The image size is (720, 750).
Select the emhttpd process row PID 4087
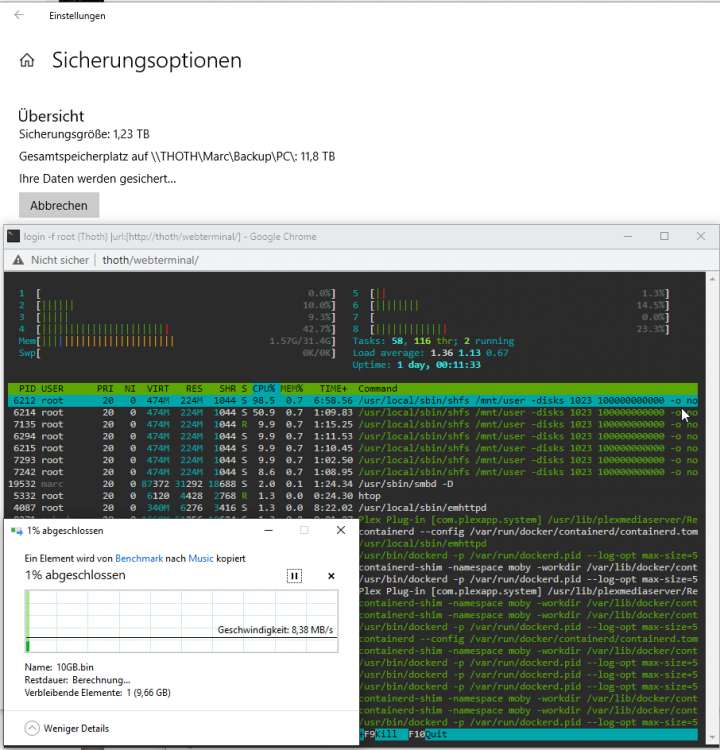[x=353, y=507]
